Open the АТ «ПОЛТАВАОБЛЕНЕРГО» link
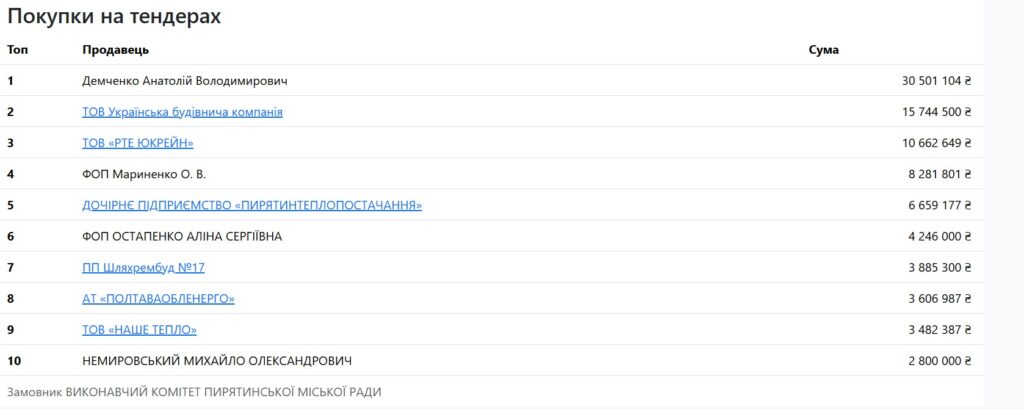The image size is (1024, 409). [x=158, y=298]
